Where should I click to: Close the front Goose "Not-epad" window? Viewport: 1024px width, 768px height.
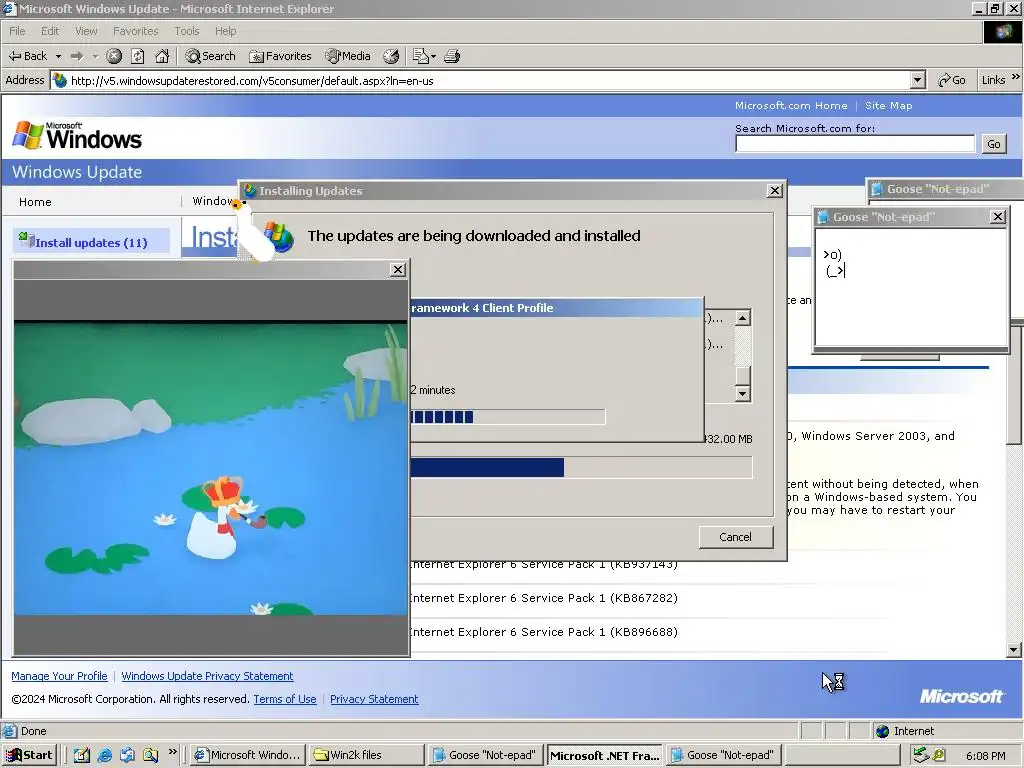(998, 217)
